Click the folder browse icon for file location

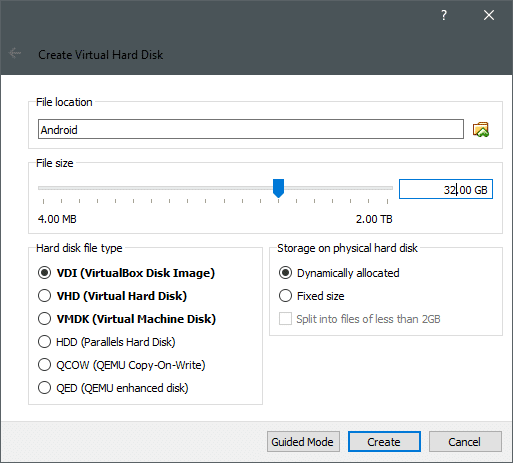click(481, 129)
